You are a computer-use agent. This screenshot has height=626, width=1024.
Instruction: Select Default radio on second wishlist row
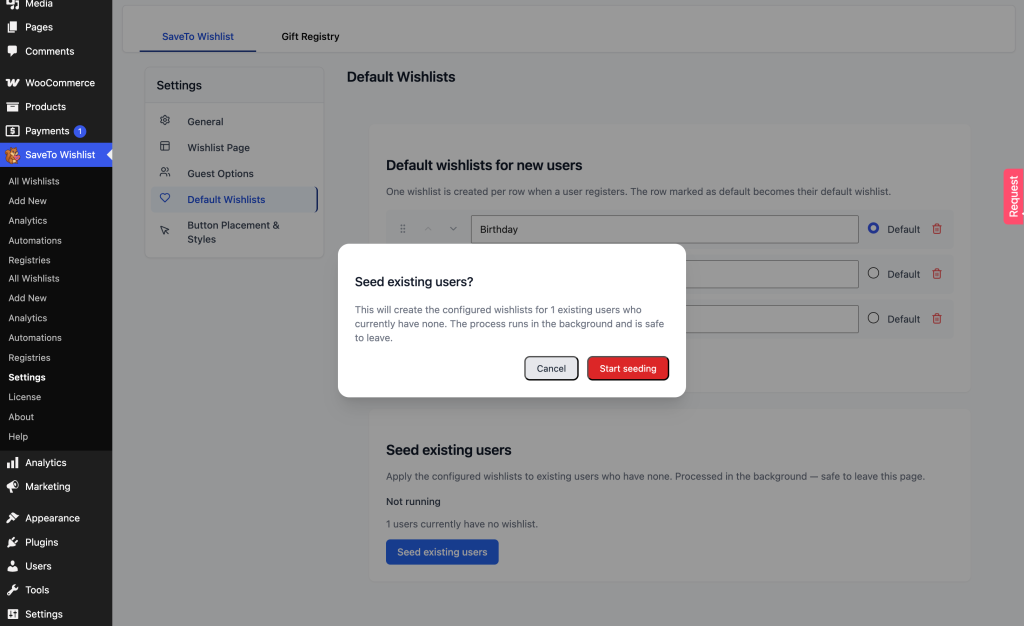click(x=873, y=274)
